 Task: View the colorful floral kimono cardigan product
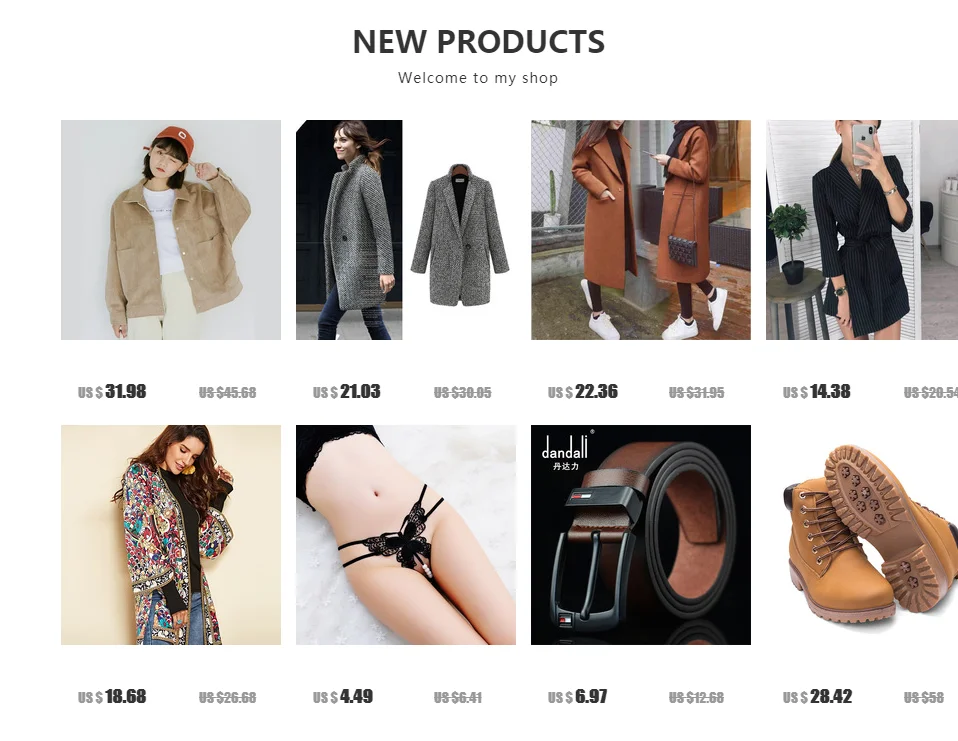[x=171, y=535]
